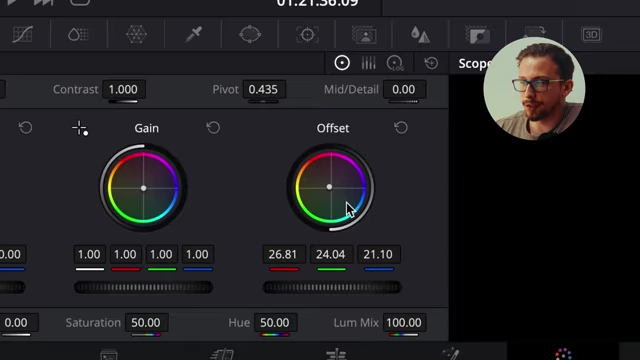Open the Power Window palette

click(250, 34)
